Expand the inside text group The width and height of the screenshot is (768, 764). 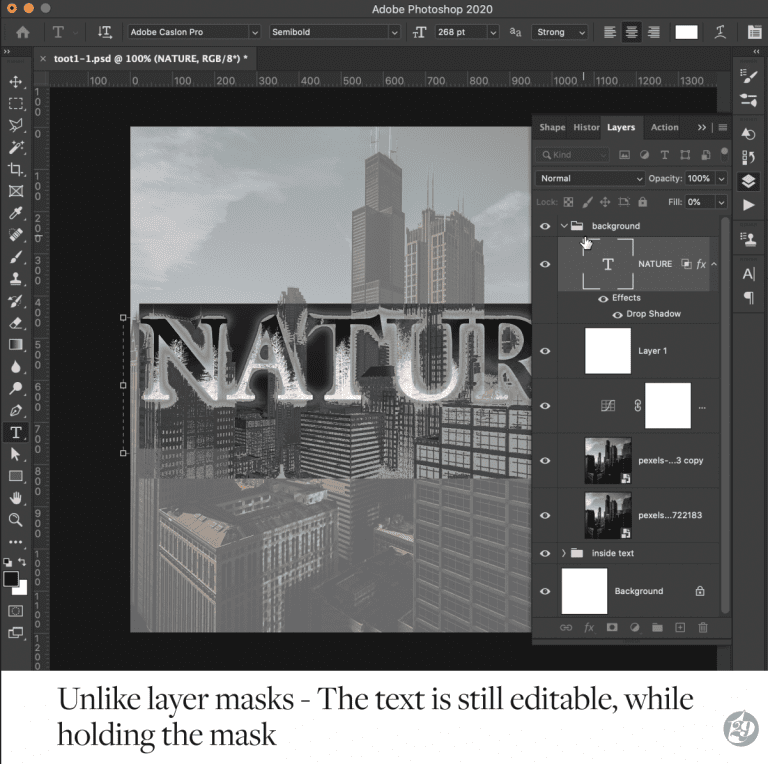(564, 553)
